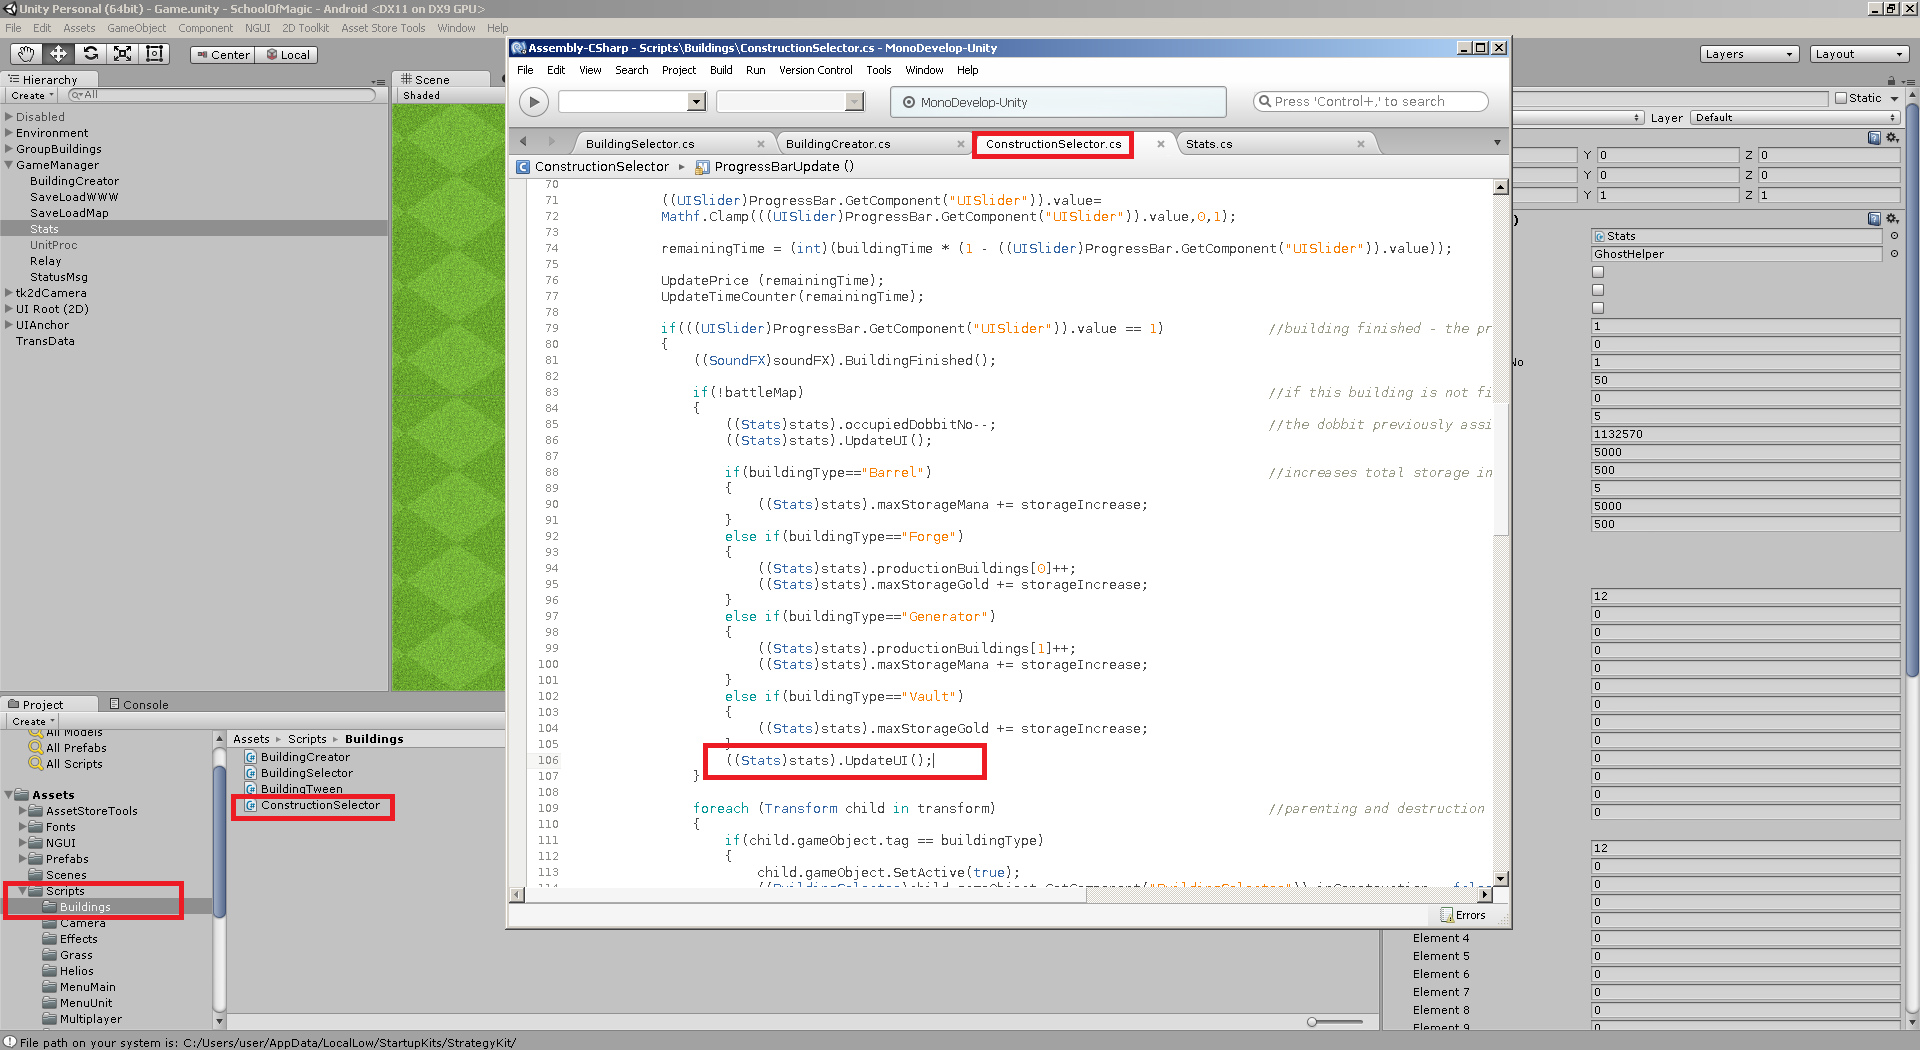Screen dimensions: 1920x1050
Task: Open the BuildingCreator script asset
Action: 305,757
